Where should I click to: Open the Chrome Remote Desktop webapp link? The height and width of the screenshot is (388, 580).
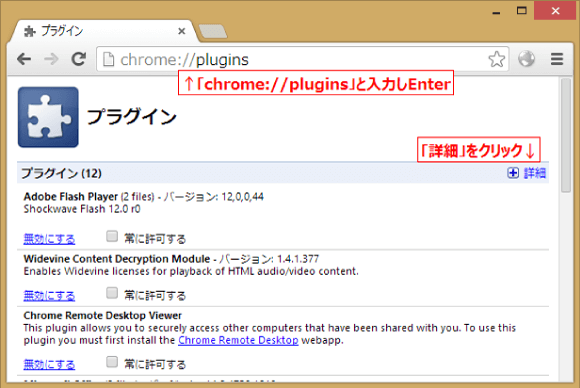pos(238,340)
